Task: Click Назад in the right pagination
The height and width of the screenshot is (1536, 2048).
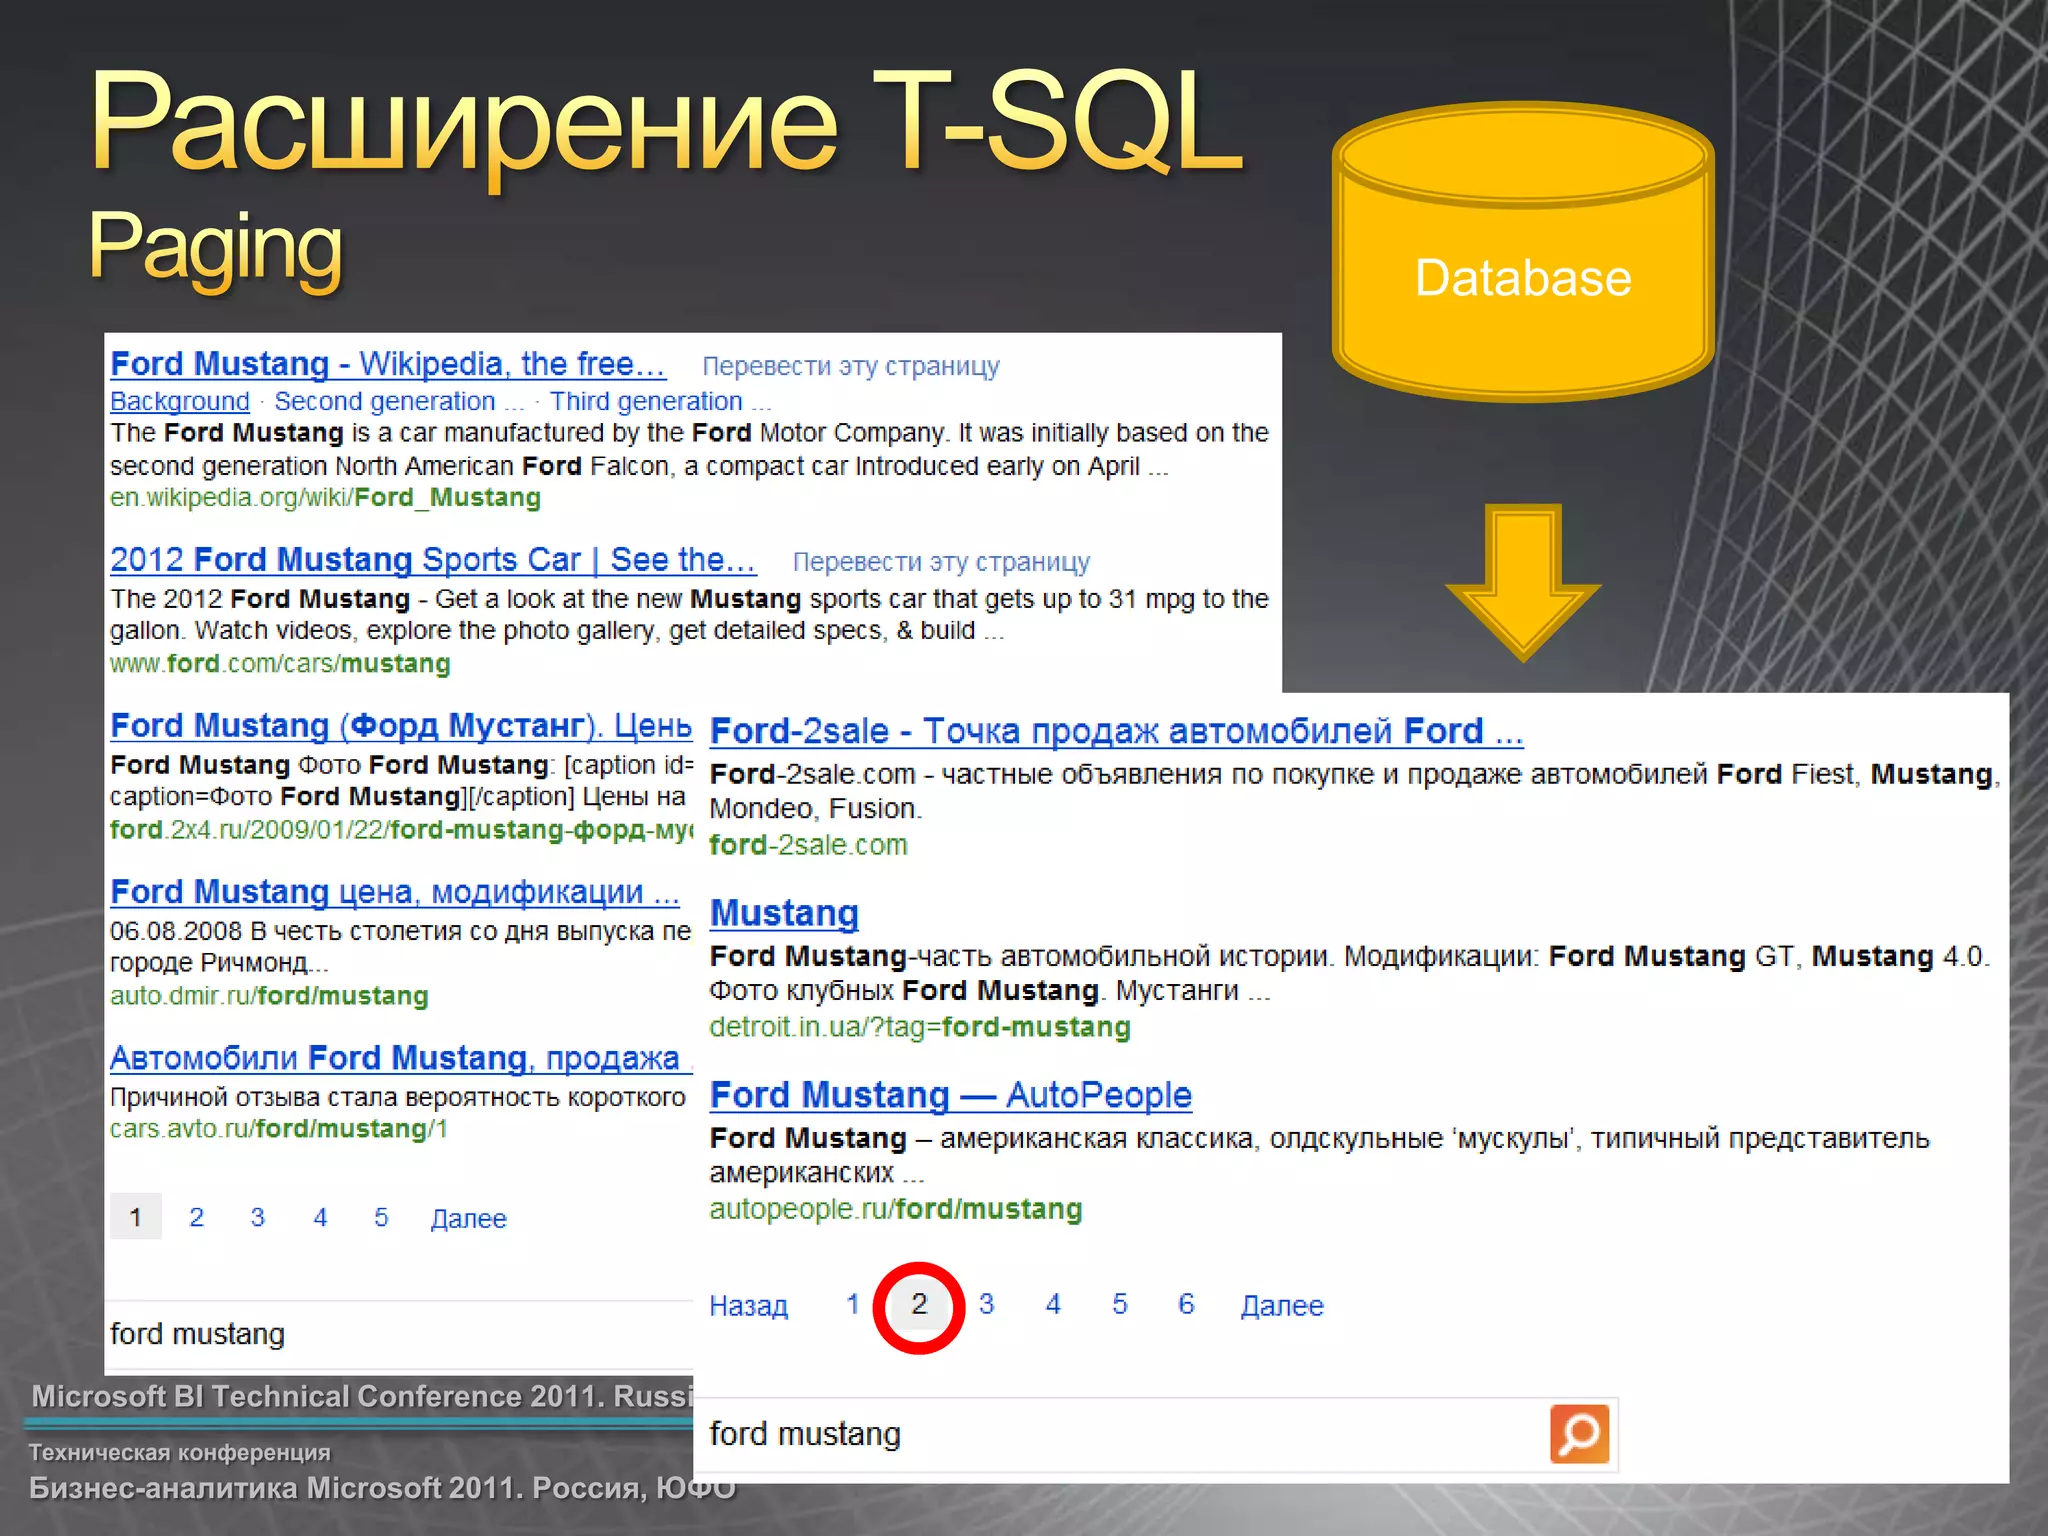Action: point(749,1306)
